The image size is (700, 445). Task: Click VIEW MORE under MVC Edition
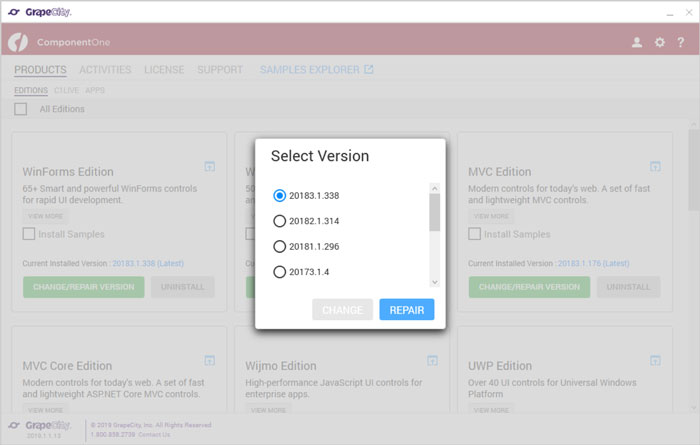(491, 216)
